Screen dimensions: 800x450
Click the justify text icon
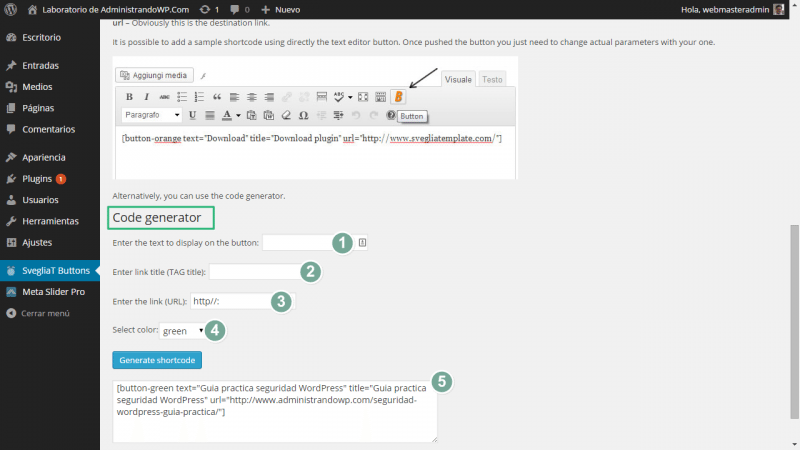click(210, 115)
